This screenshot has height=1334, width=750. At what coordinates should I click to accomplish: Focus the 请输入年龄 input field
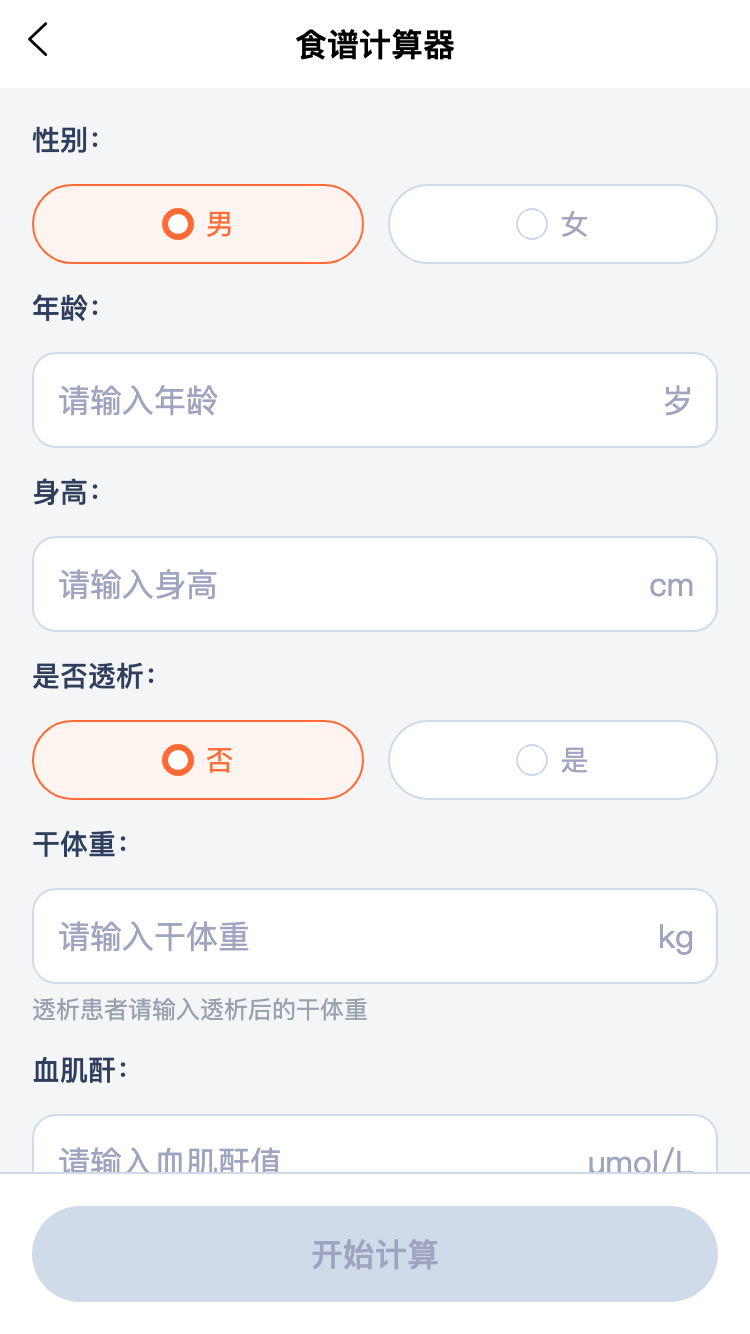click(x=340, y=400)
